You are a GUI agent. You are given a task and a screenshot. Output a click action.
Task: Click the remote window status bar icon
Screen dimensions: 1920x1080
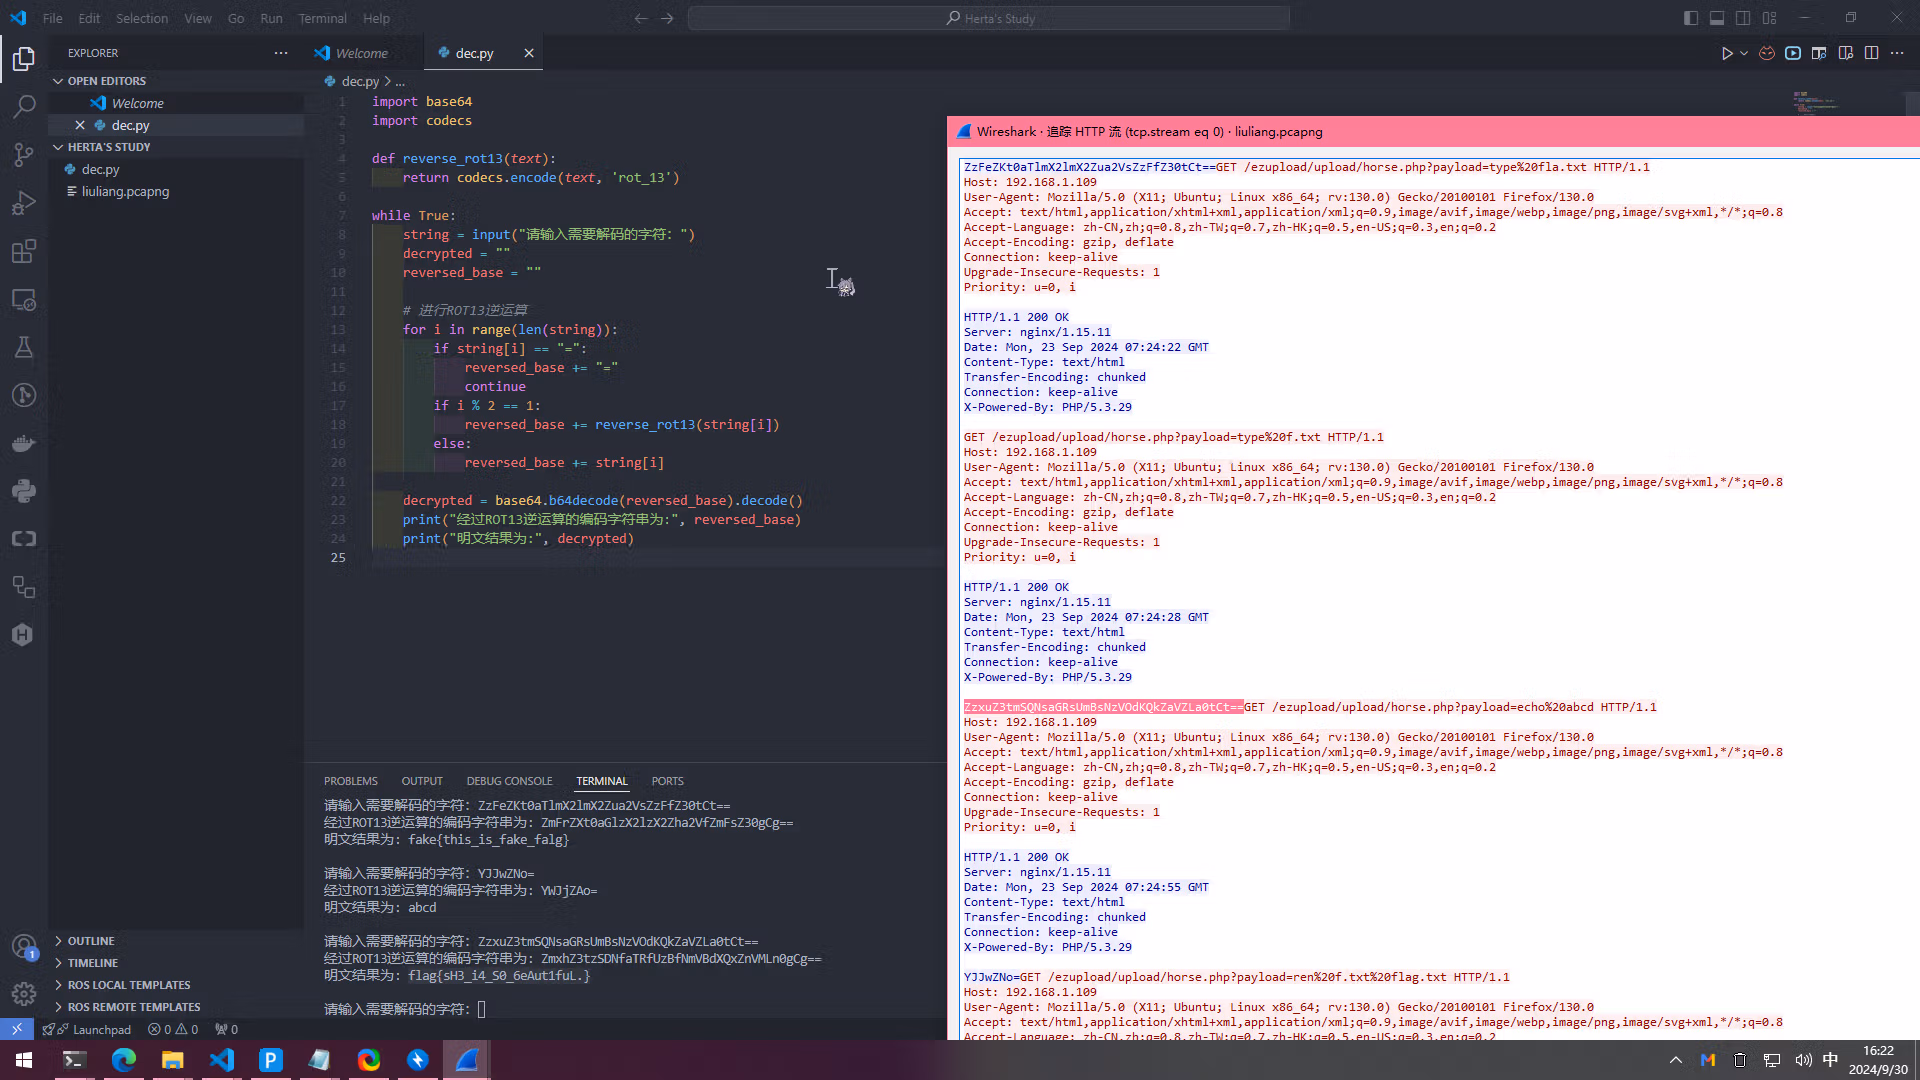(x=17, y=1029)
